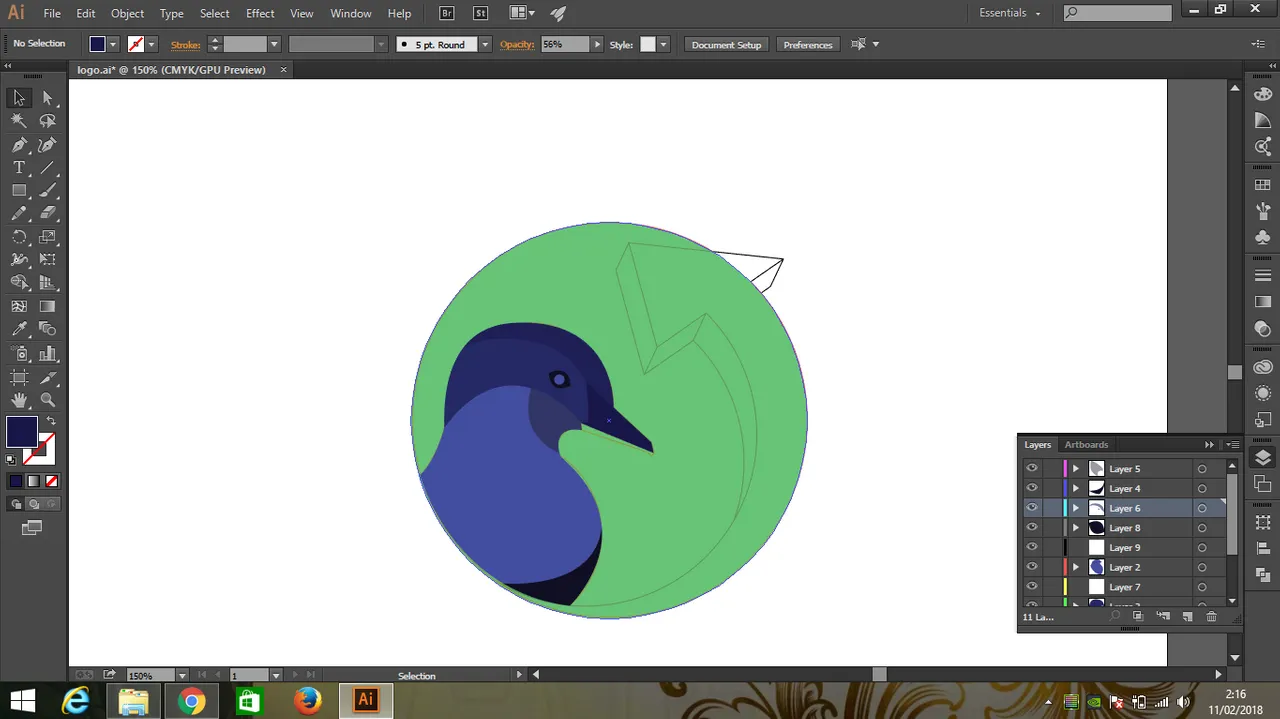Expand Layer 8 contents
This screenshot has height=719, width=1280.
point(1076,528)
